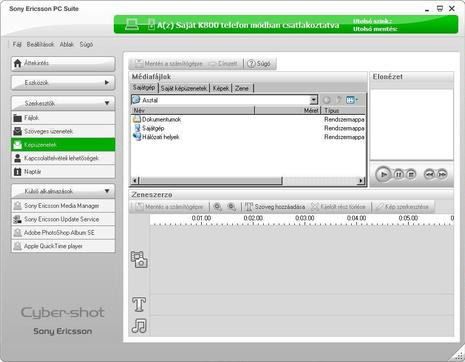Click Kijelölt rész törlése button
Viewport: 465px width, 362px height.
(x=338, y=207)
